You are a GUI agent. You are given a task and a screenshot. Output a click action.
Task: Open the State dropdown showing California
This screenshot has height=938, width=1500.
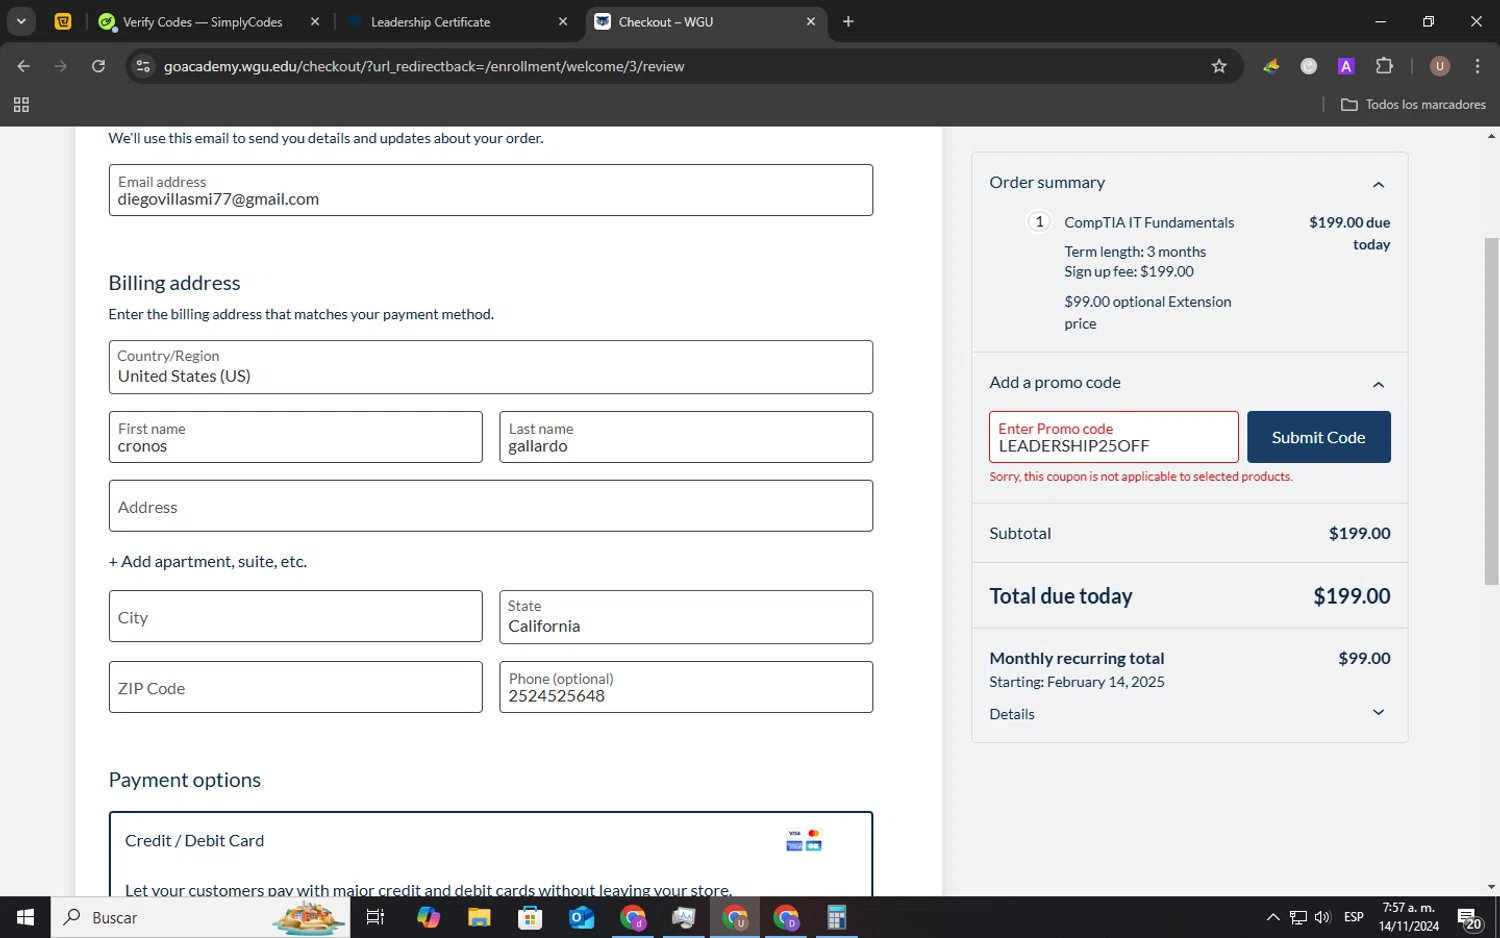[685, 617]
